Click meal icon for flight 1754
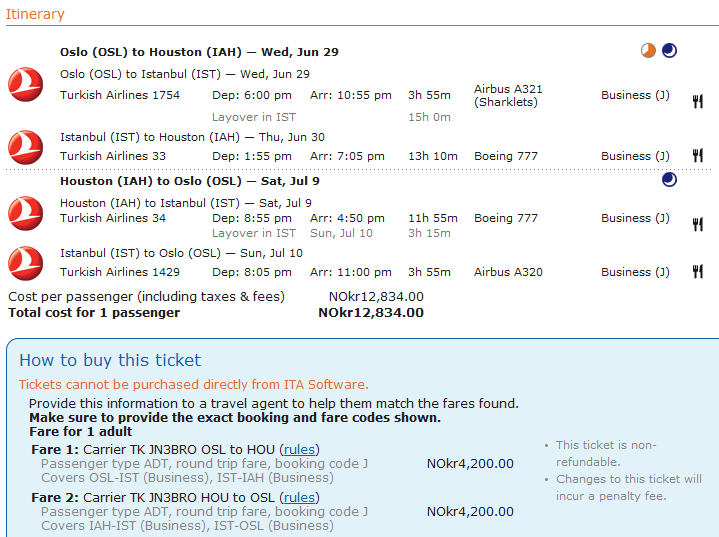This screenshot has height=537, width=719. [698, 101]
